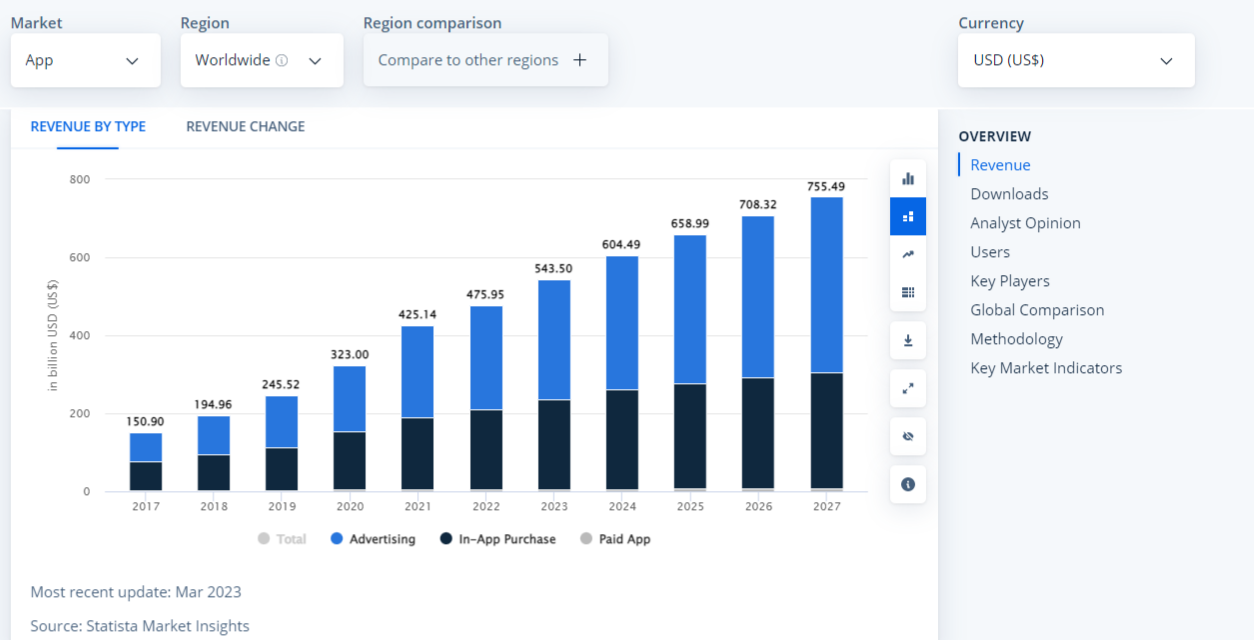Viewport: 1254px width, 640px height.
Task: Expand the Region dropdown
Action: coord(261,60)
